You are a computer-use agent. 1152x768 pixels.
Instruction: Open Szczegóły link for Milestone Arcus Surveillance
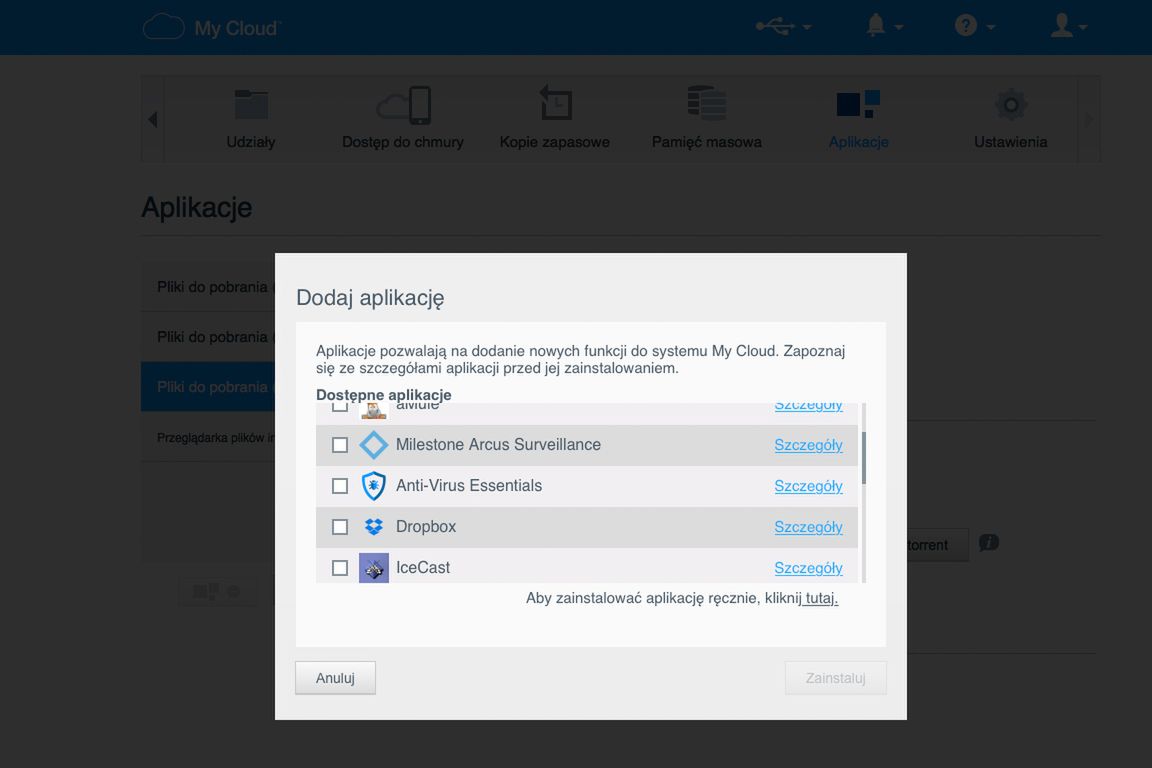tap(808, 445)
